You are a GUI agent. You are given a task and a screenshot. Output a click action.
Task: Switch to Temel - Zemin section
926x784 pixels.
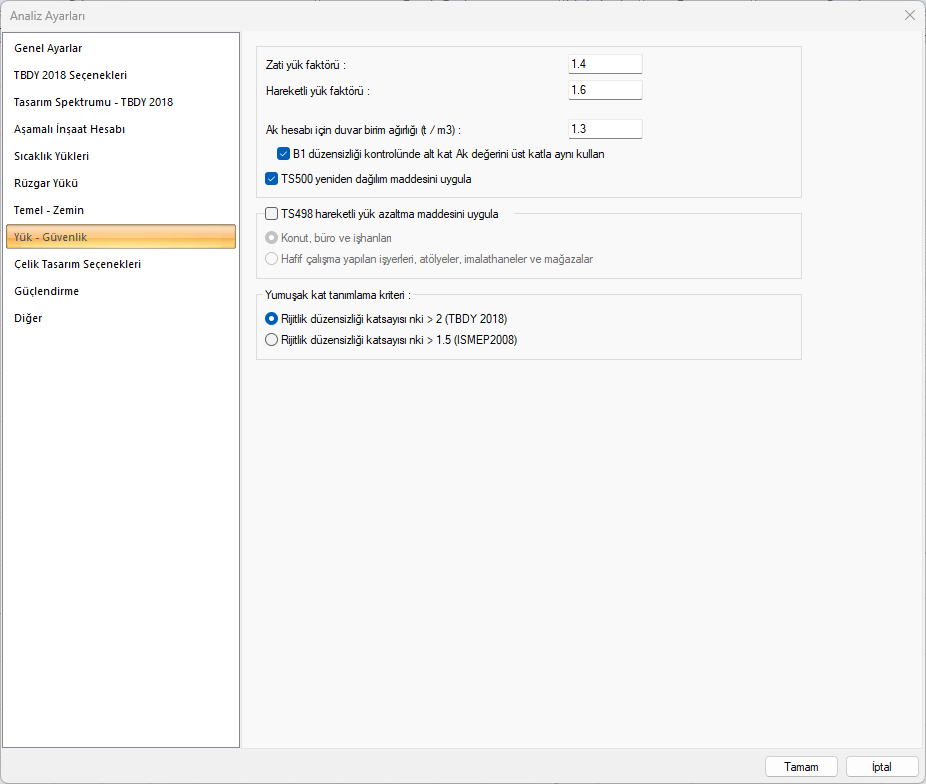tap(120, 210)
